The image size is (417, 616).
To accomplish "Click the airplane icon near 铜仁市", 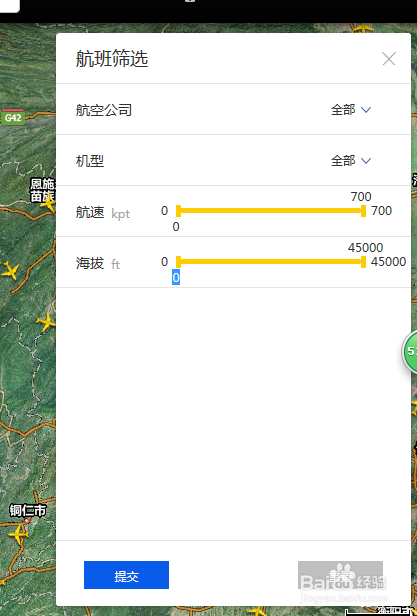I will pyautogui.click(x=18, y=535).
